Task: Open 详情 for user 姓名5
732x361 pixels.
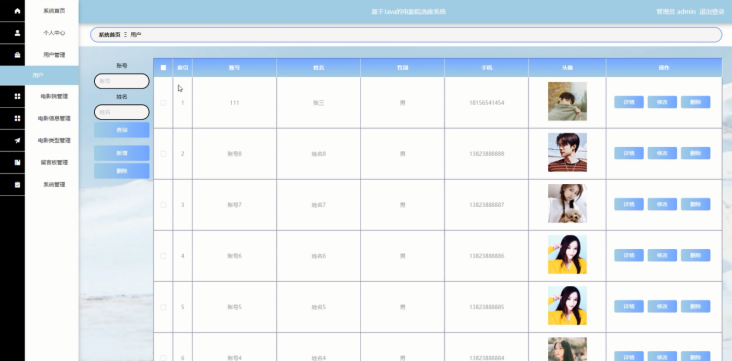Action: click(629, 306)
